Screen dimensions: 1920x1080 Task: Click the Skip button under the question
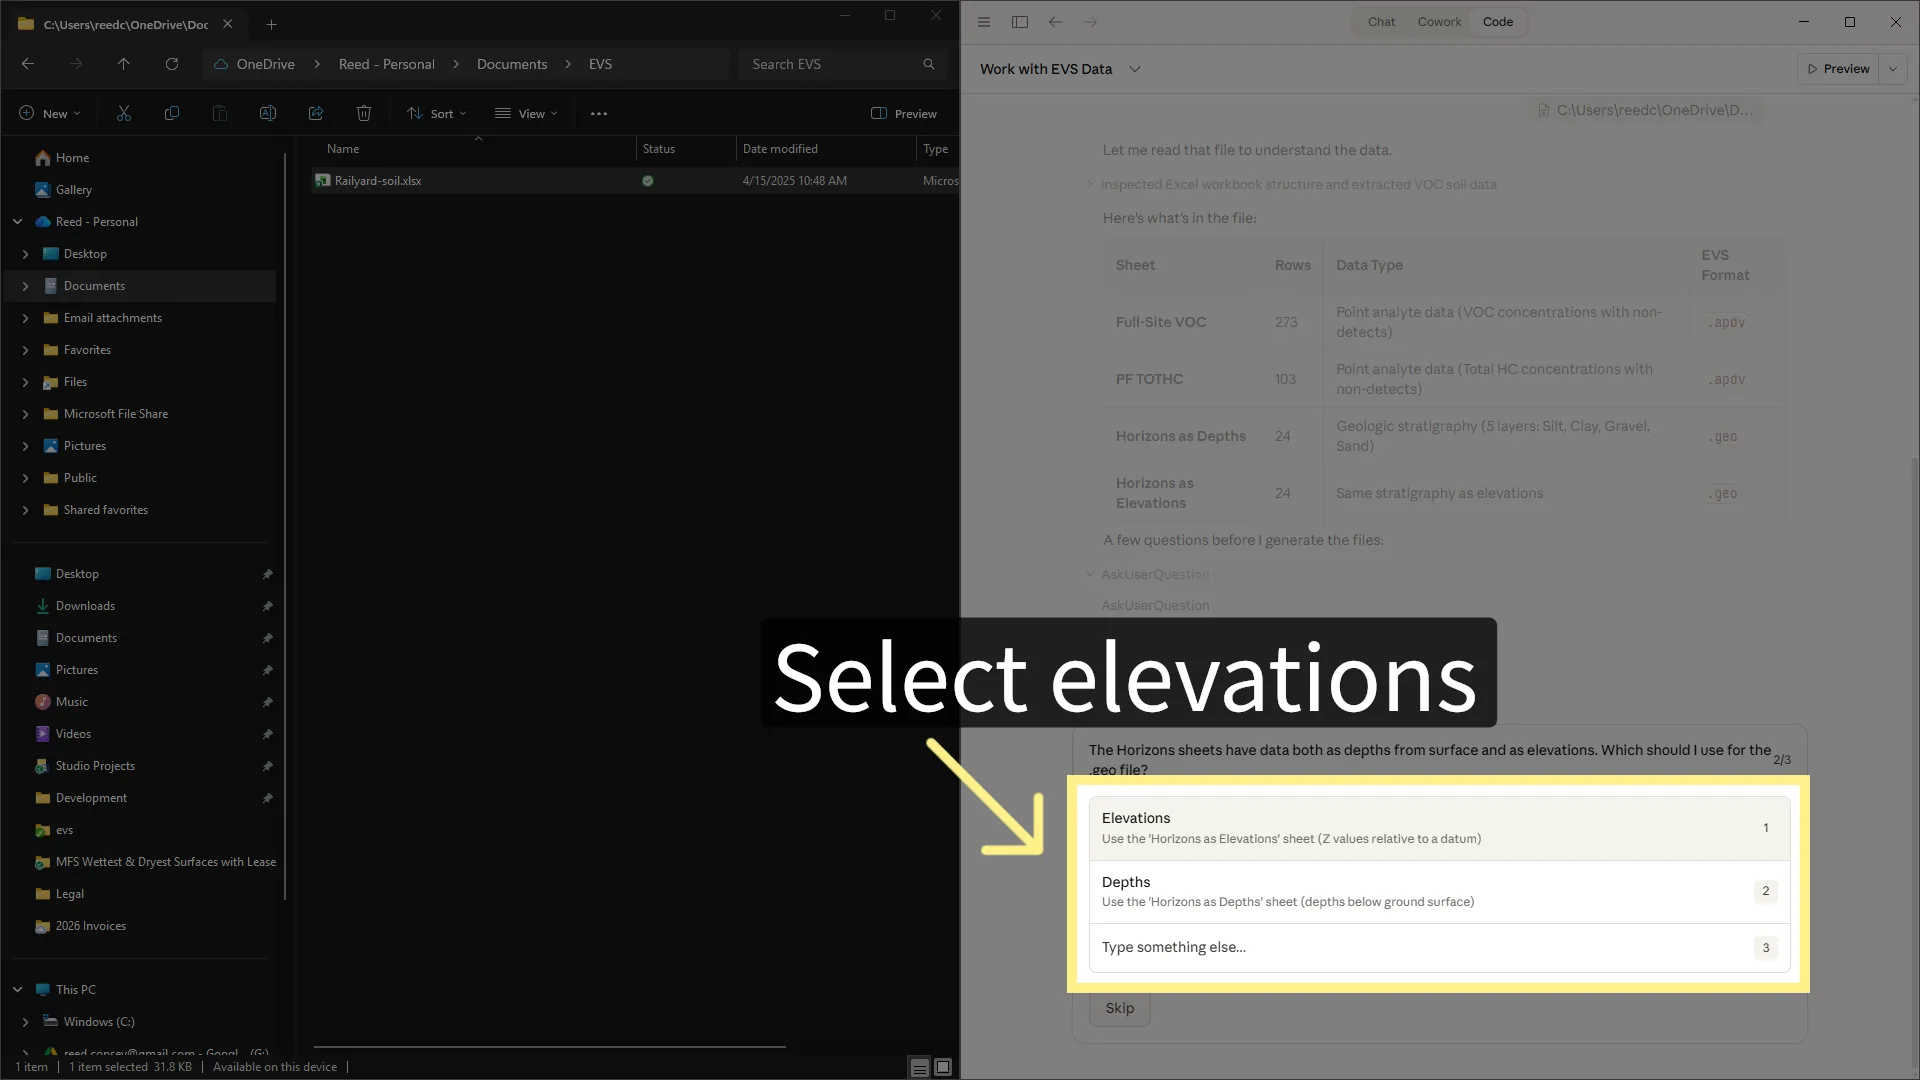(x=1119, y=1008)
